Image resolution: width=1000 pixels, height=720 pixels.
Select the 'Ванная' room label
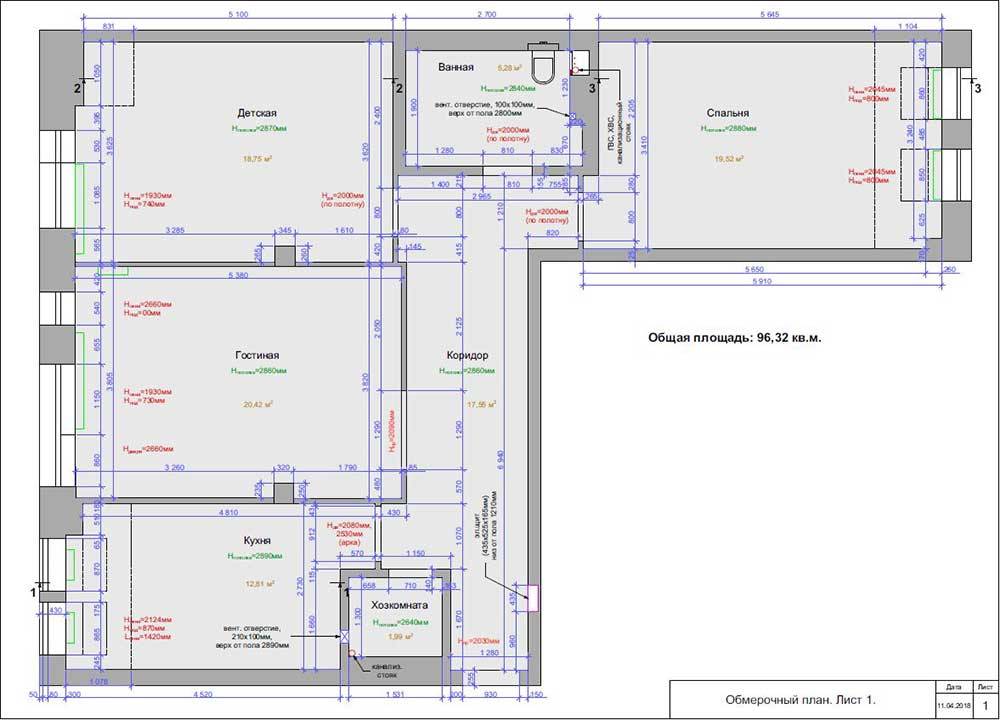point(456,67)
